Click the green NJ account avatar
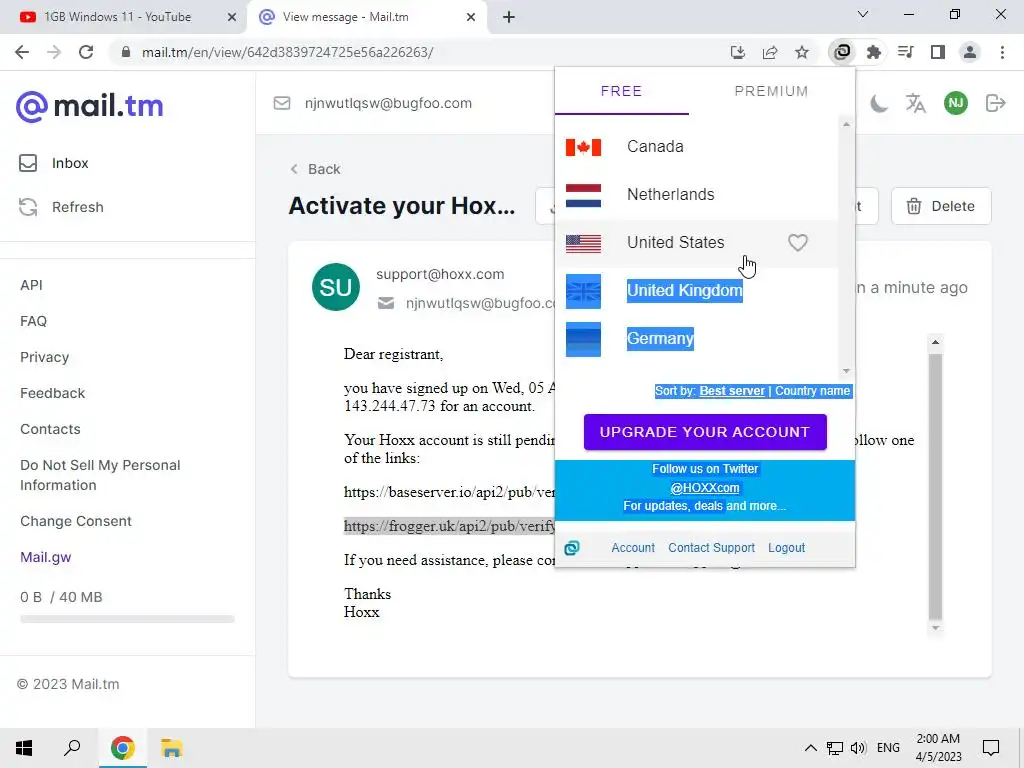The image size is (1024, 768). pyautogui.click(x=955, y=103)
